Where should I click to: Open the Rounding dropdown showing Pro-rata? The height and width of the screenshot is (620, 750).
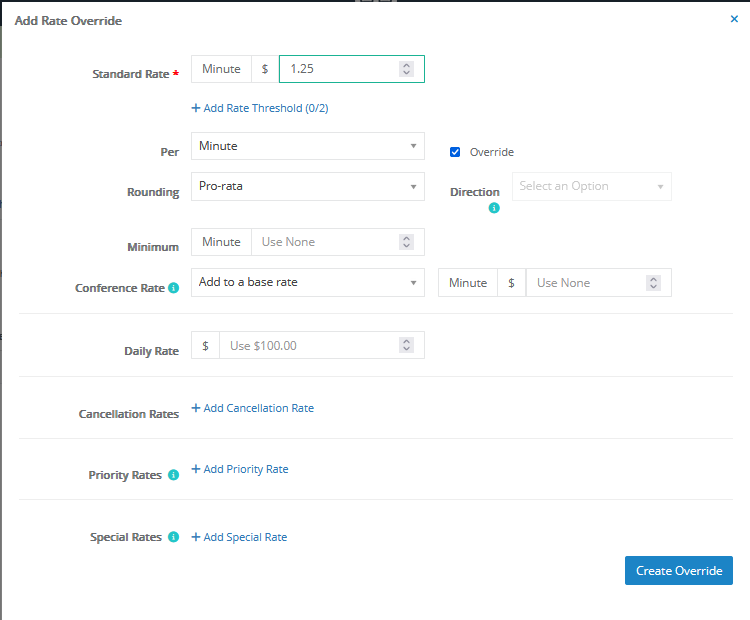tap(307, 186)
